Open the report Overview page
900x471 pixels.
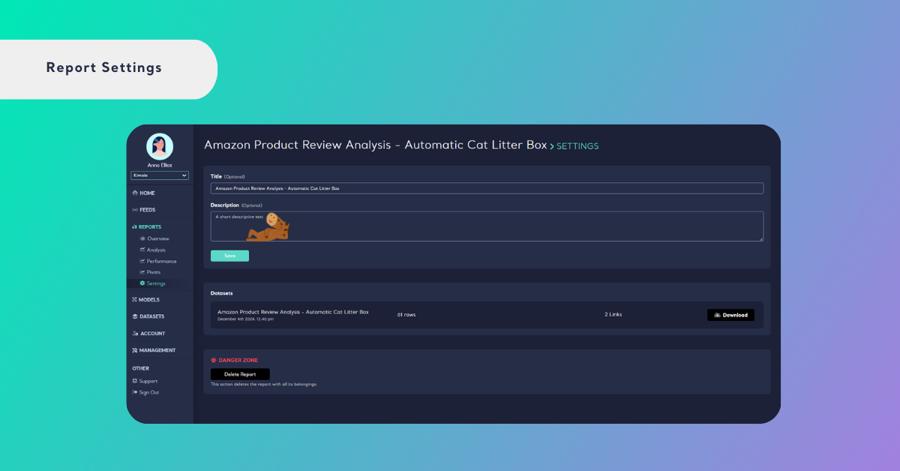[x=154, y=238]
